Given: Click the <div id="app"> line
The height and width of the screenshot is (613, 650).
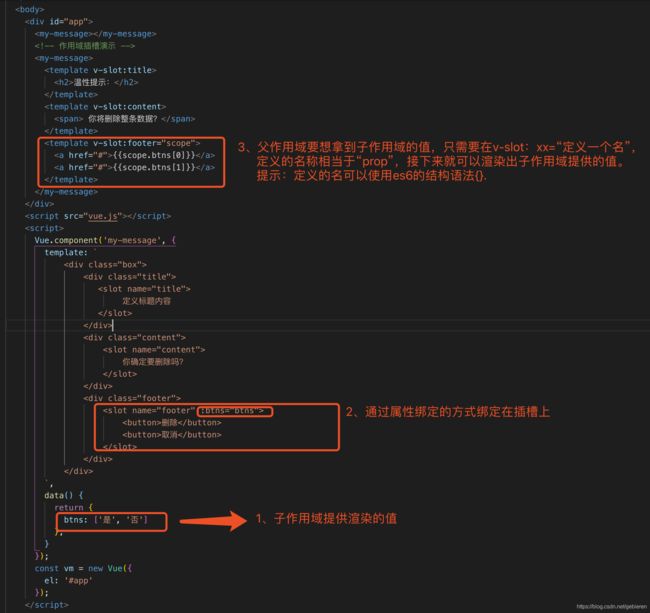Looking at the screenshot, I should (x=59, y=22).
